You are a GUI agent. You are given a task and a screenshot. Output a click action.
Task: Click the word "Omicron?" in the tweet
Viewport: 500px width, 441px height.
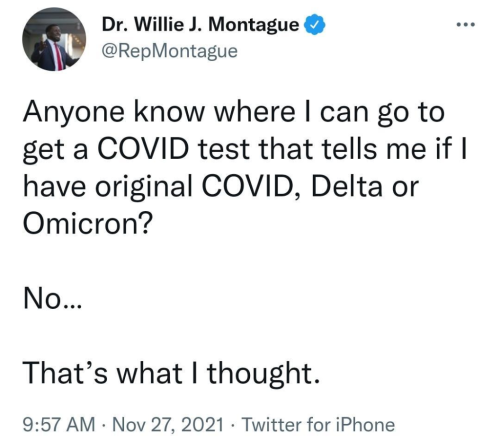(x=87, y=223)
